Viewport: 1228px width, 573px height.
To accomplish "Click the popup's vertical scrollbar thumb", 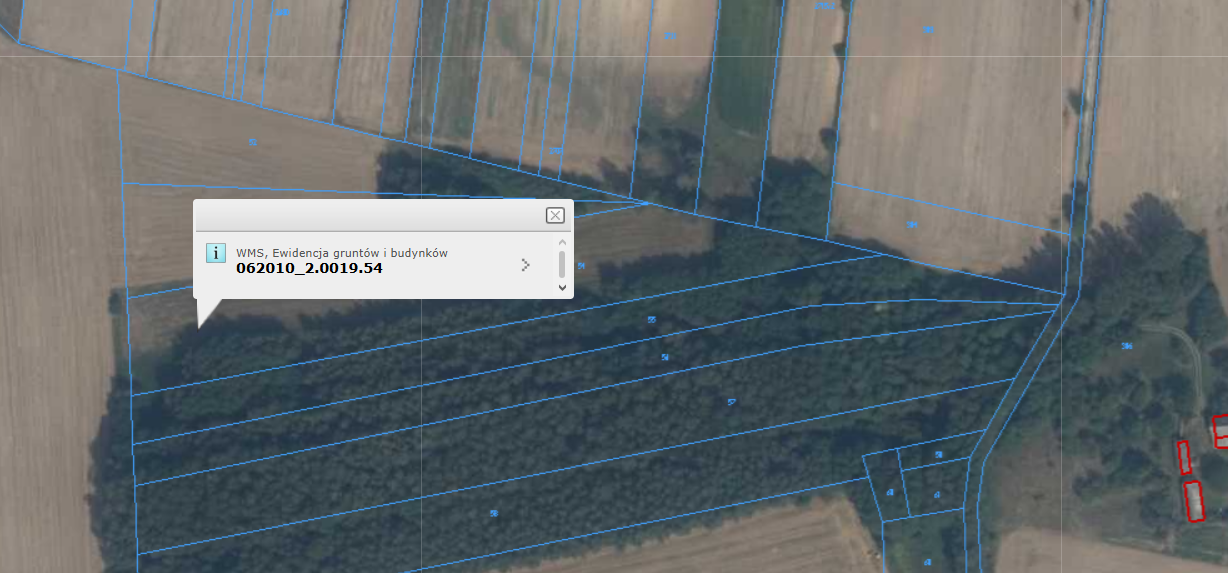I will (x=562, y=264).
